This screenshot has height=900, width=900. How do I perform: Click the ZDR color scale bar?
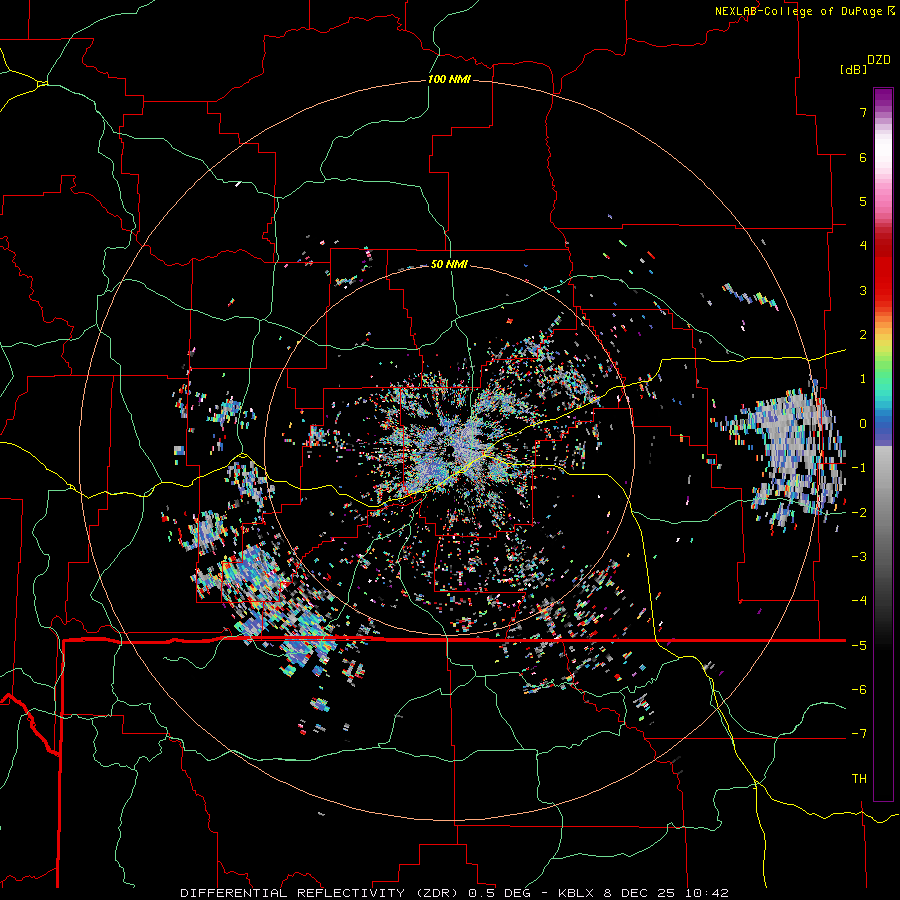pyautogui.click(x=883, y=444)
